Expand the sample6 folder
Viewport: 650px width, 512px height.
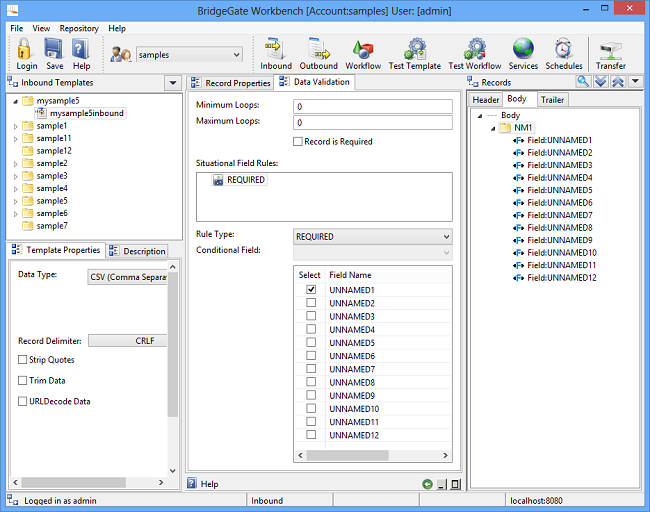[15, 214]
